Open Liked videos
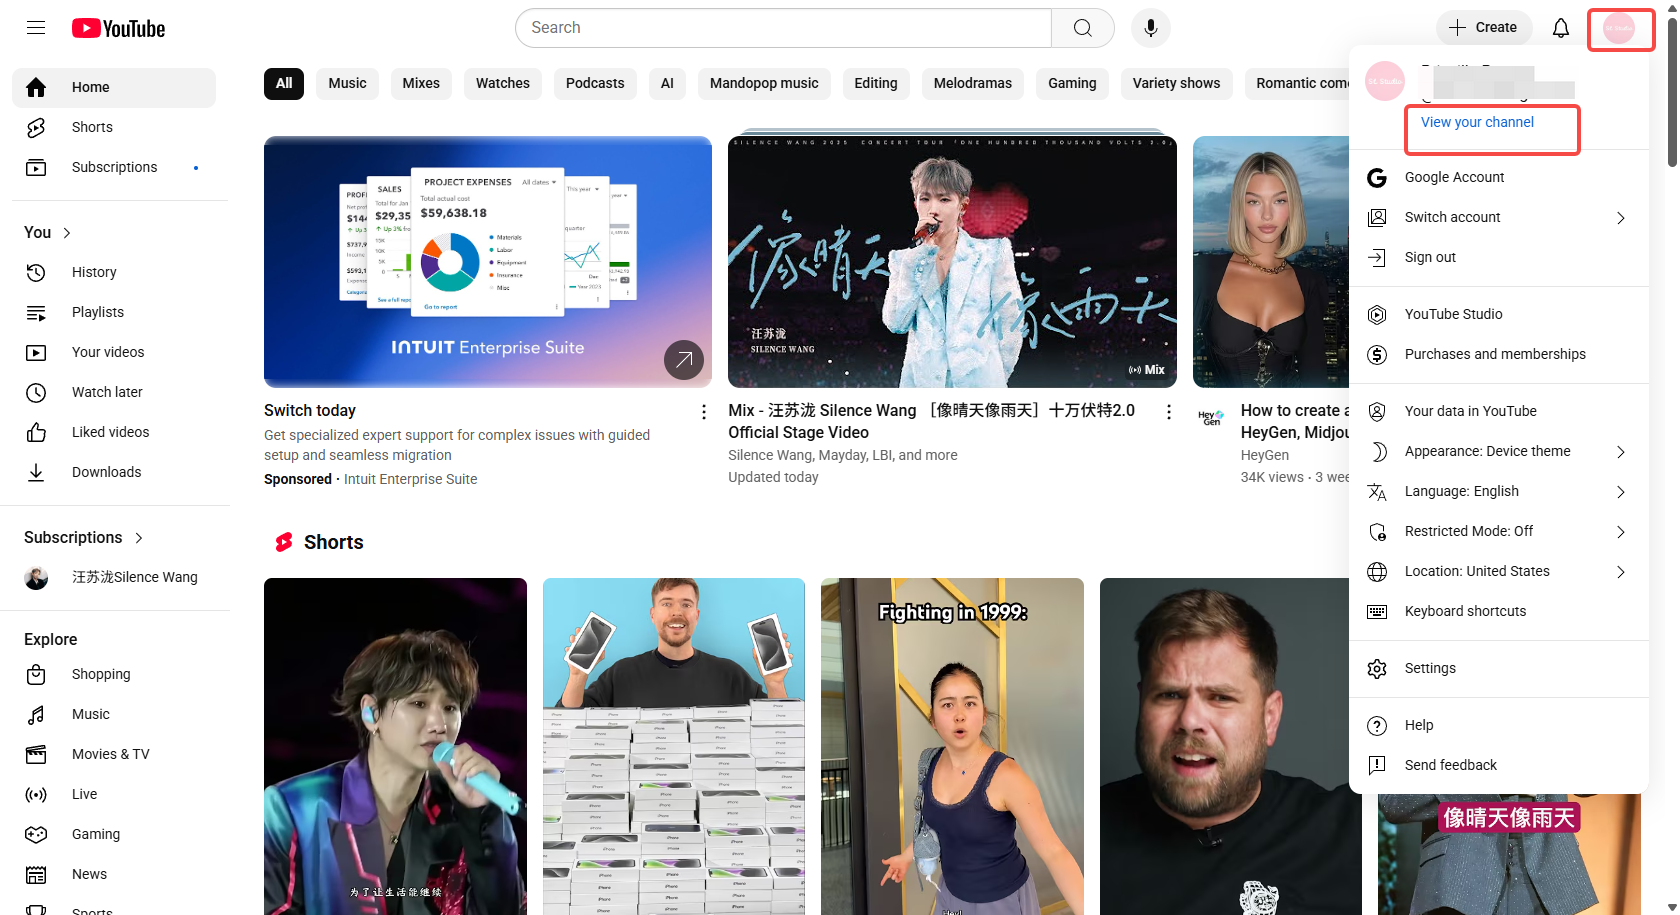The height and width of the screenshot is (915, 1680). (x=114, y=432)
